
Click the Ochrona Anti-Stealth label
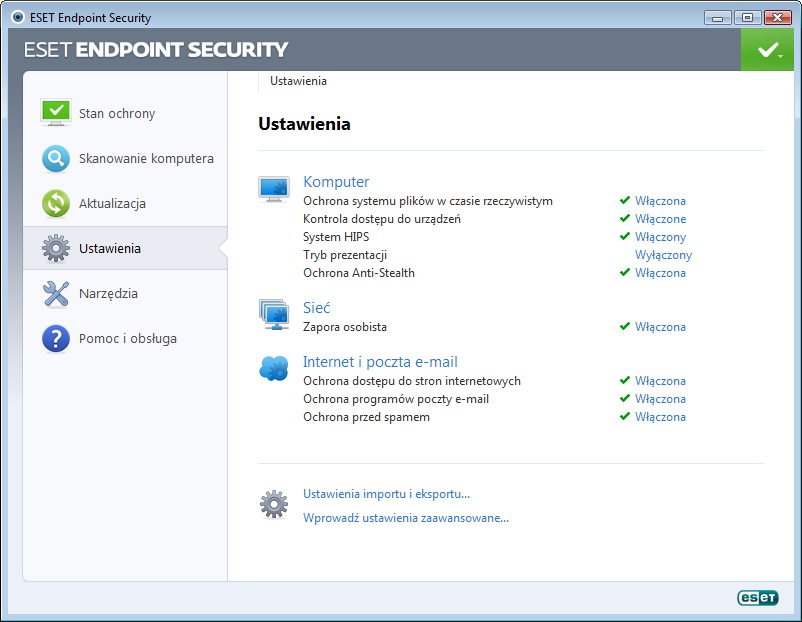(359, 273)
